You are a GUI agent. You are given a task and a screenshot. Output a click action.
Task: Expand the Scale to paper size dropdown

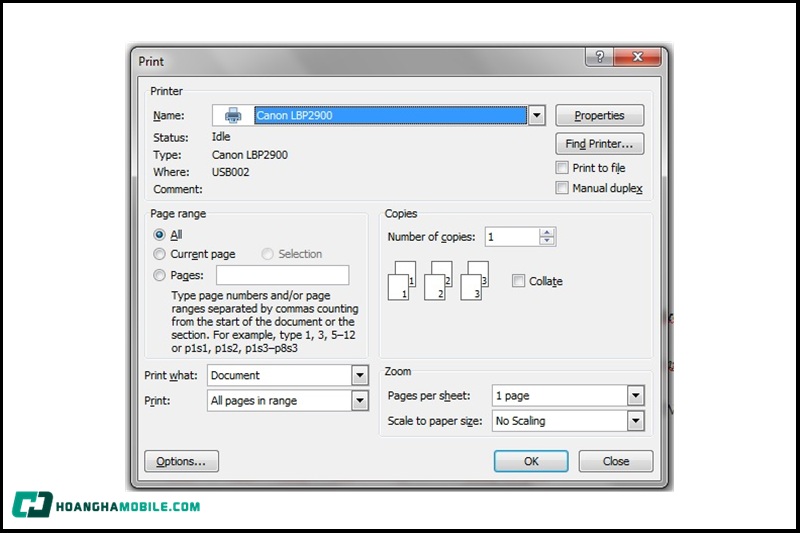pyautogui.click(x=636, y=421)
